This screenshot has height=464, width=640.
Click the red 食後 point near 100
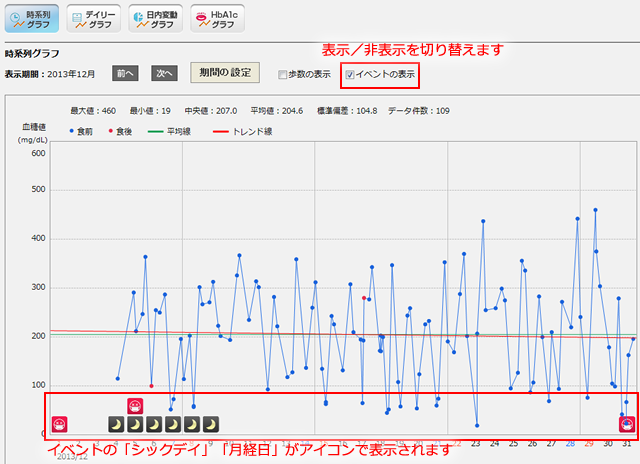pos(151,386)
